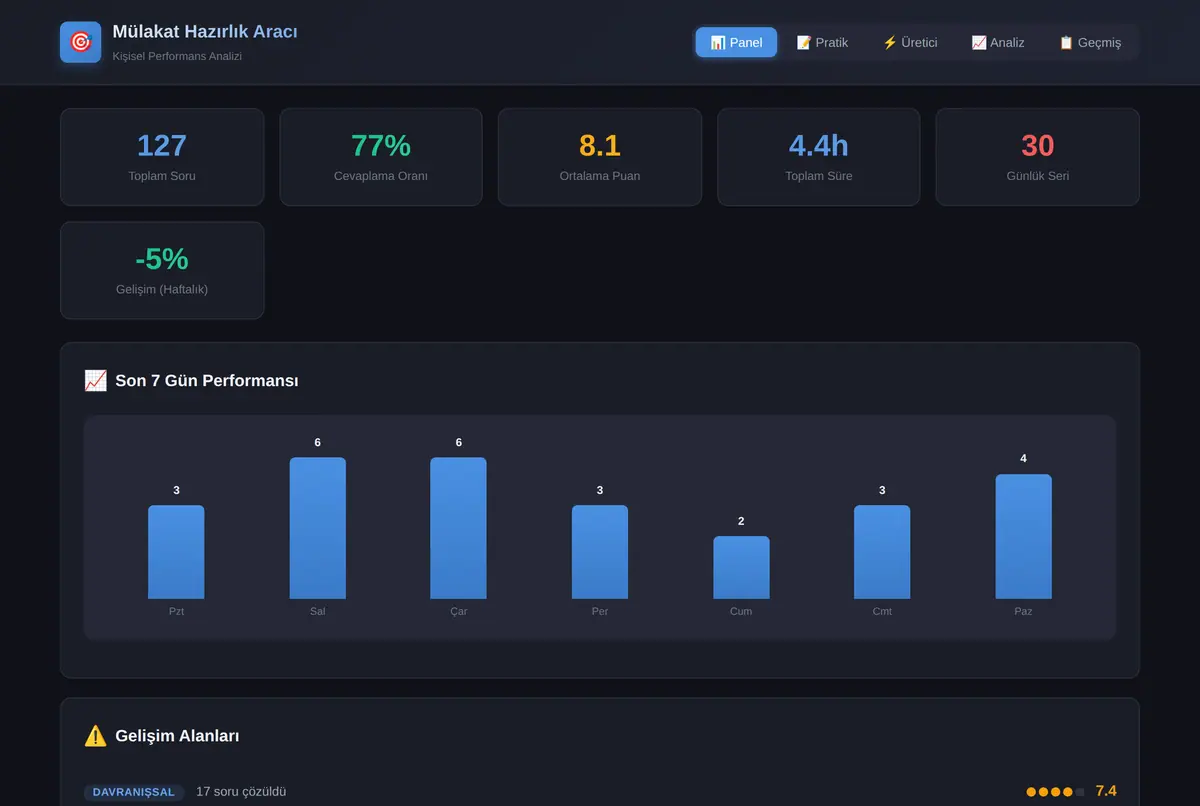Switch to the Pratik tab

tap(822, 42)
